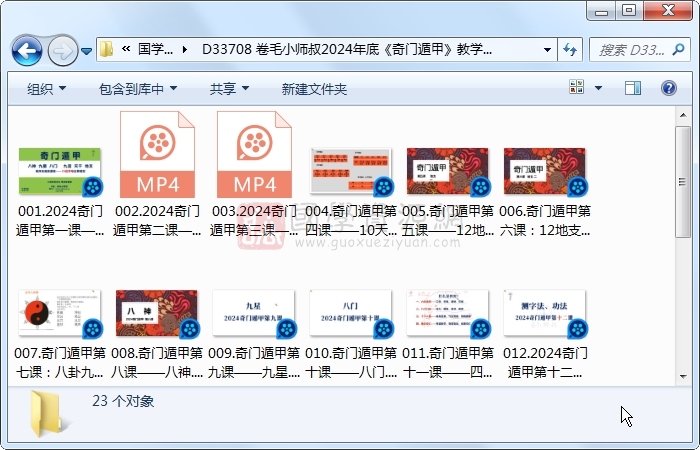Click file name 006.奇门遁甲第六课：12地支

click(545, 221)
